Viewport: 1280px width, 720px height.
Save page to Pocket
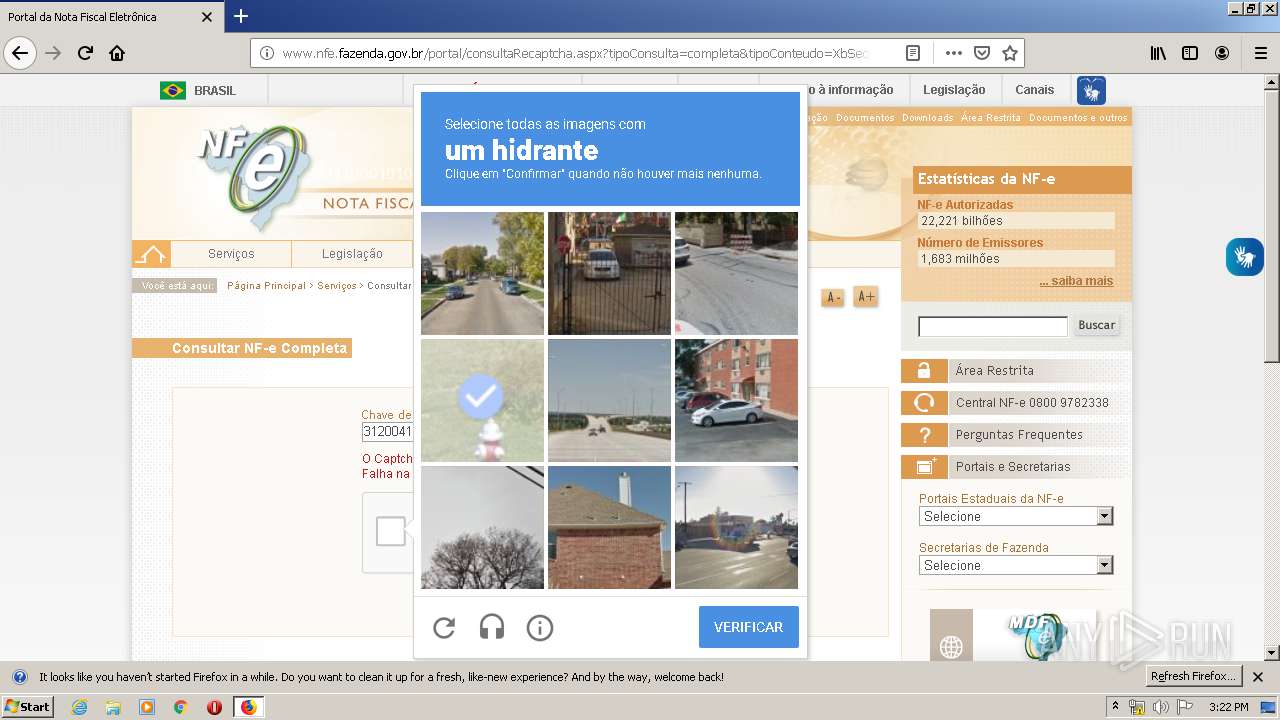point(982,53)
